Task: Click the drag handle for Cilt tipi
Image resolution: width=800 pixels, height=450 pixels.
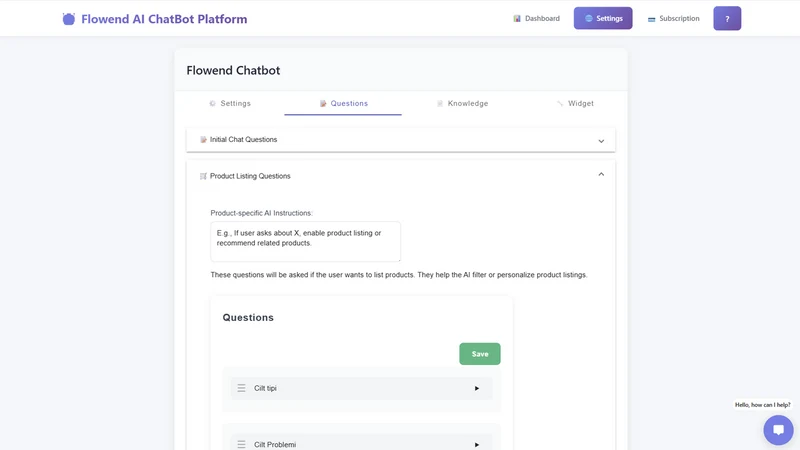Action: (x=241, y=388)
